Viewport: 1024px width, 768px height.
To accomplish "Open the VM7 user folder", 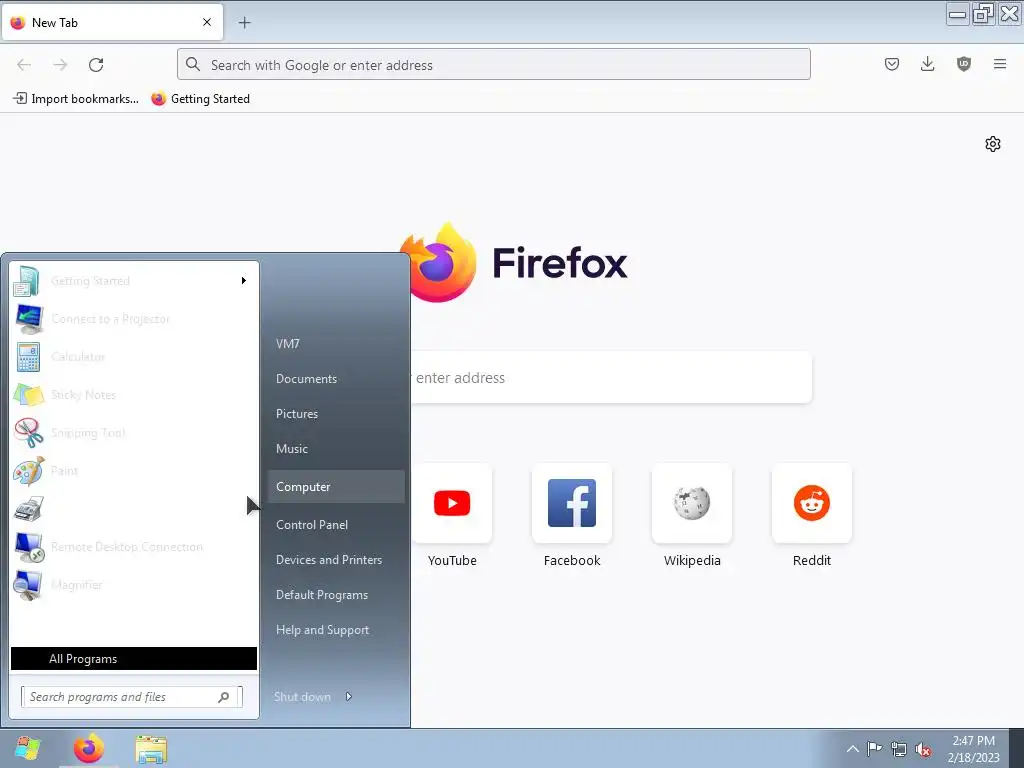I will coord(287,344).
